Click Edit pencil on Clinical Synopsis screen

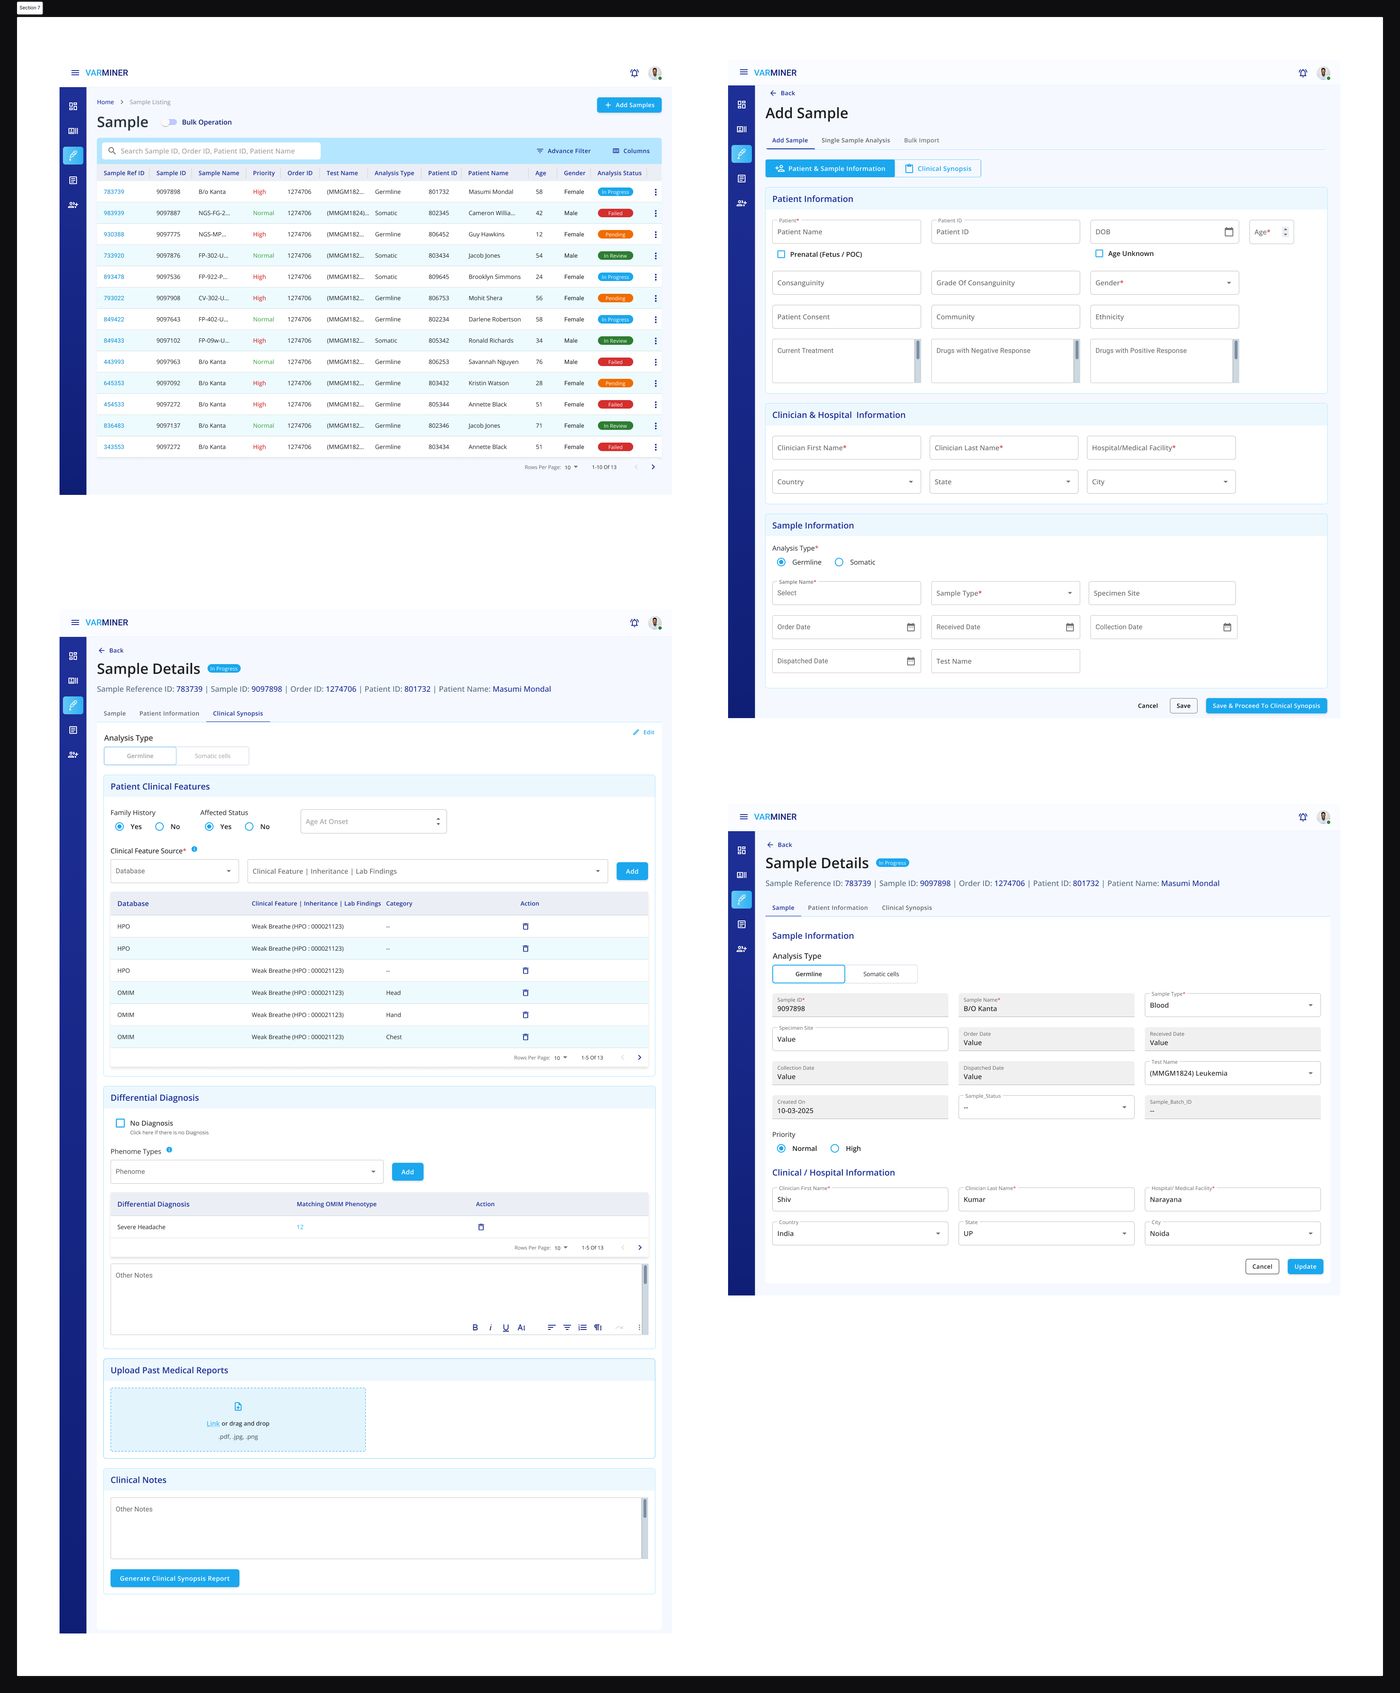643,732
